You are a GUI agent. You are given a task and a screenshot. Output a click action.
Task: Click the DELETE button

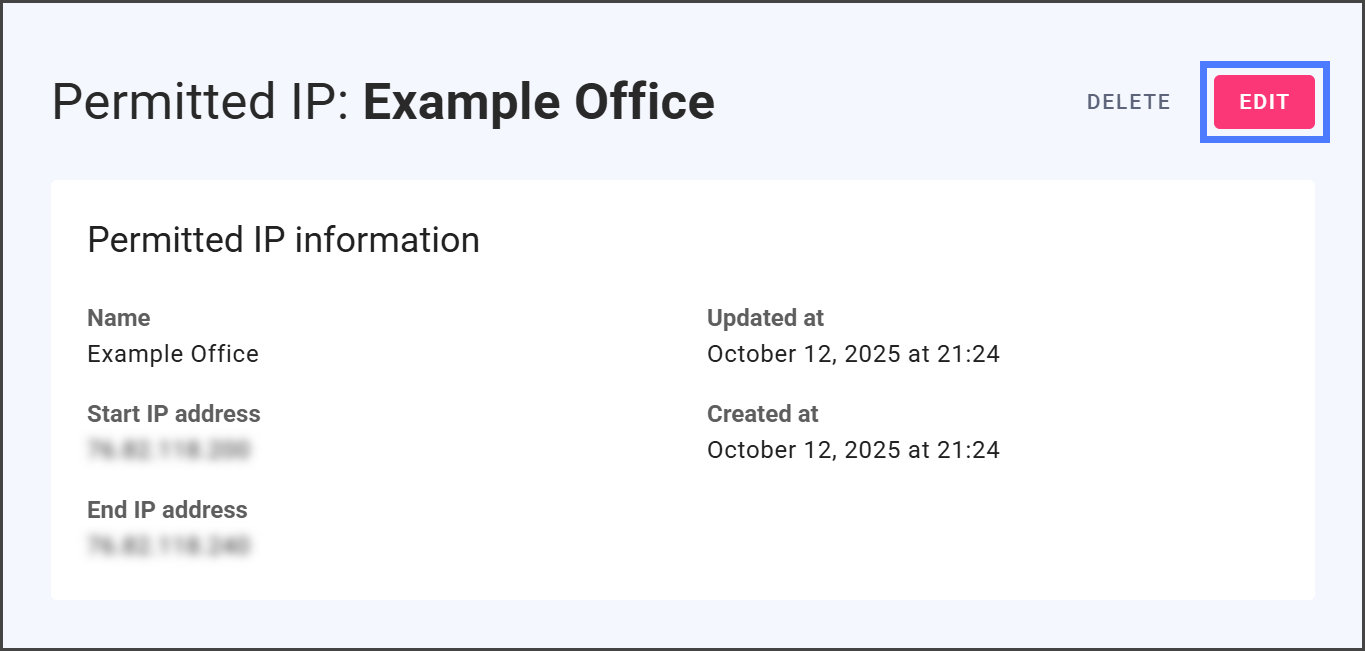(x=1128, y=102)
